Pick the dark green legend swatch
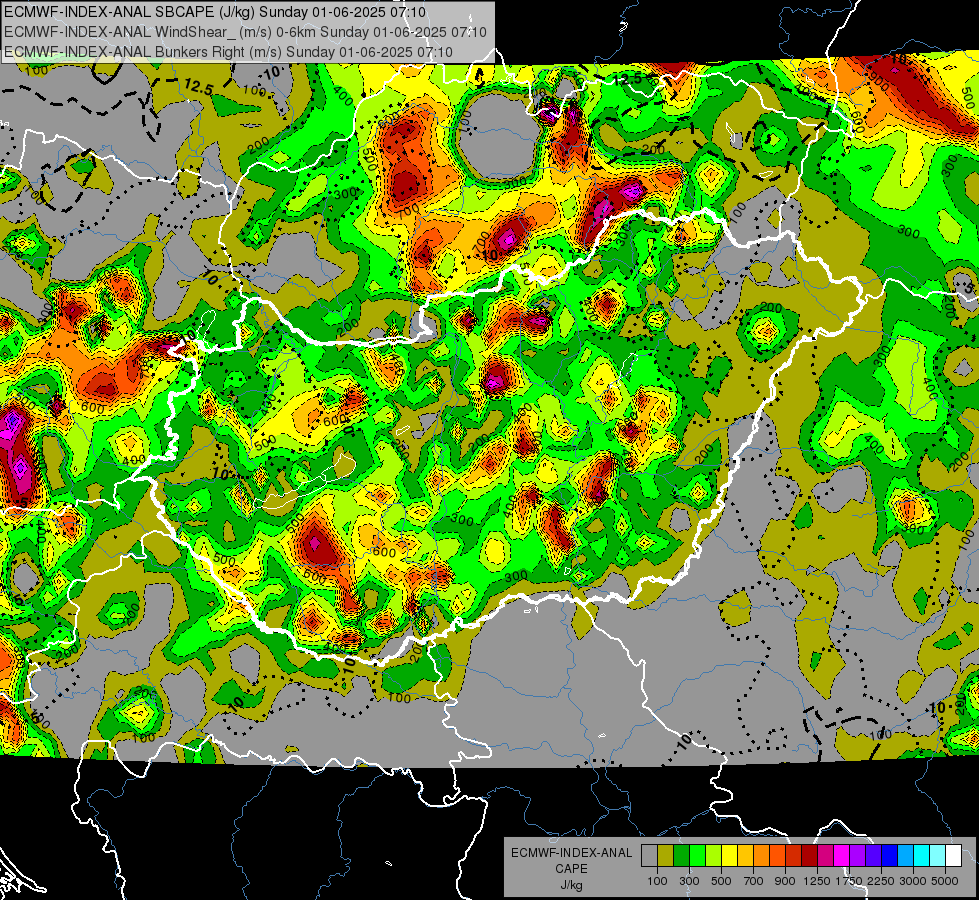Screen dimensions: 979x900 click(x=681, y=856)
